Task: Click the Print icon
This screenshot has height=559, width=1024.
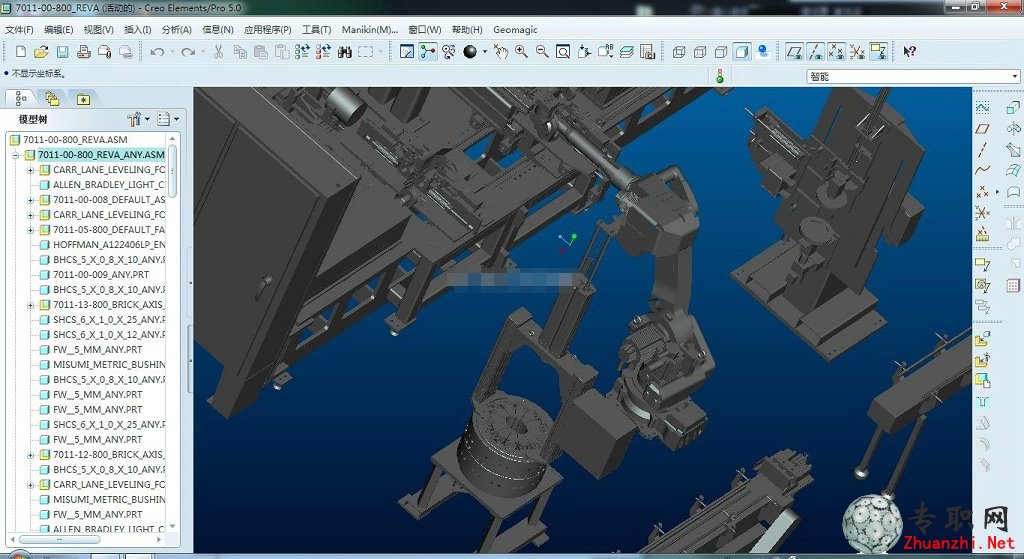Action: pyautogui.click(x=84, y=52)
